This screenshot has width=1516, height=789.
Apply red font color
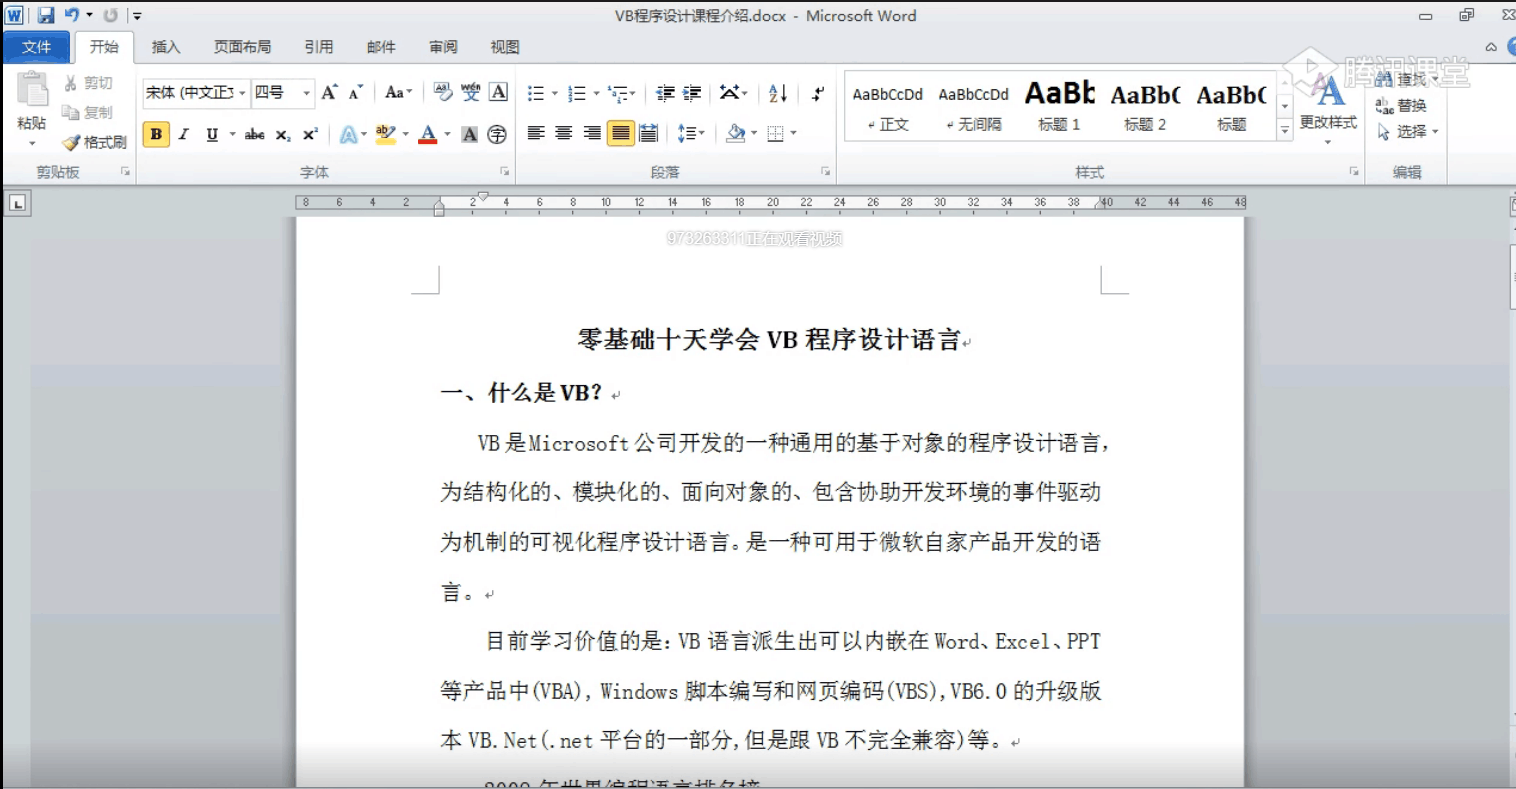tap(428, 134)
